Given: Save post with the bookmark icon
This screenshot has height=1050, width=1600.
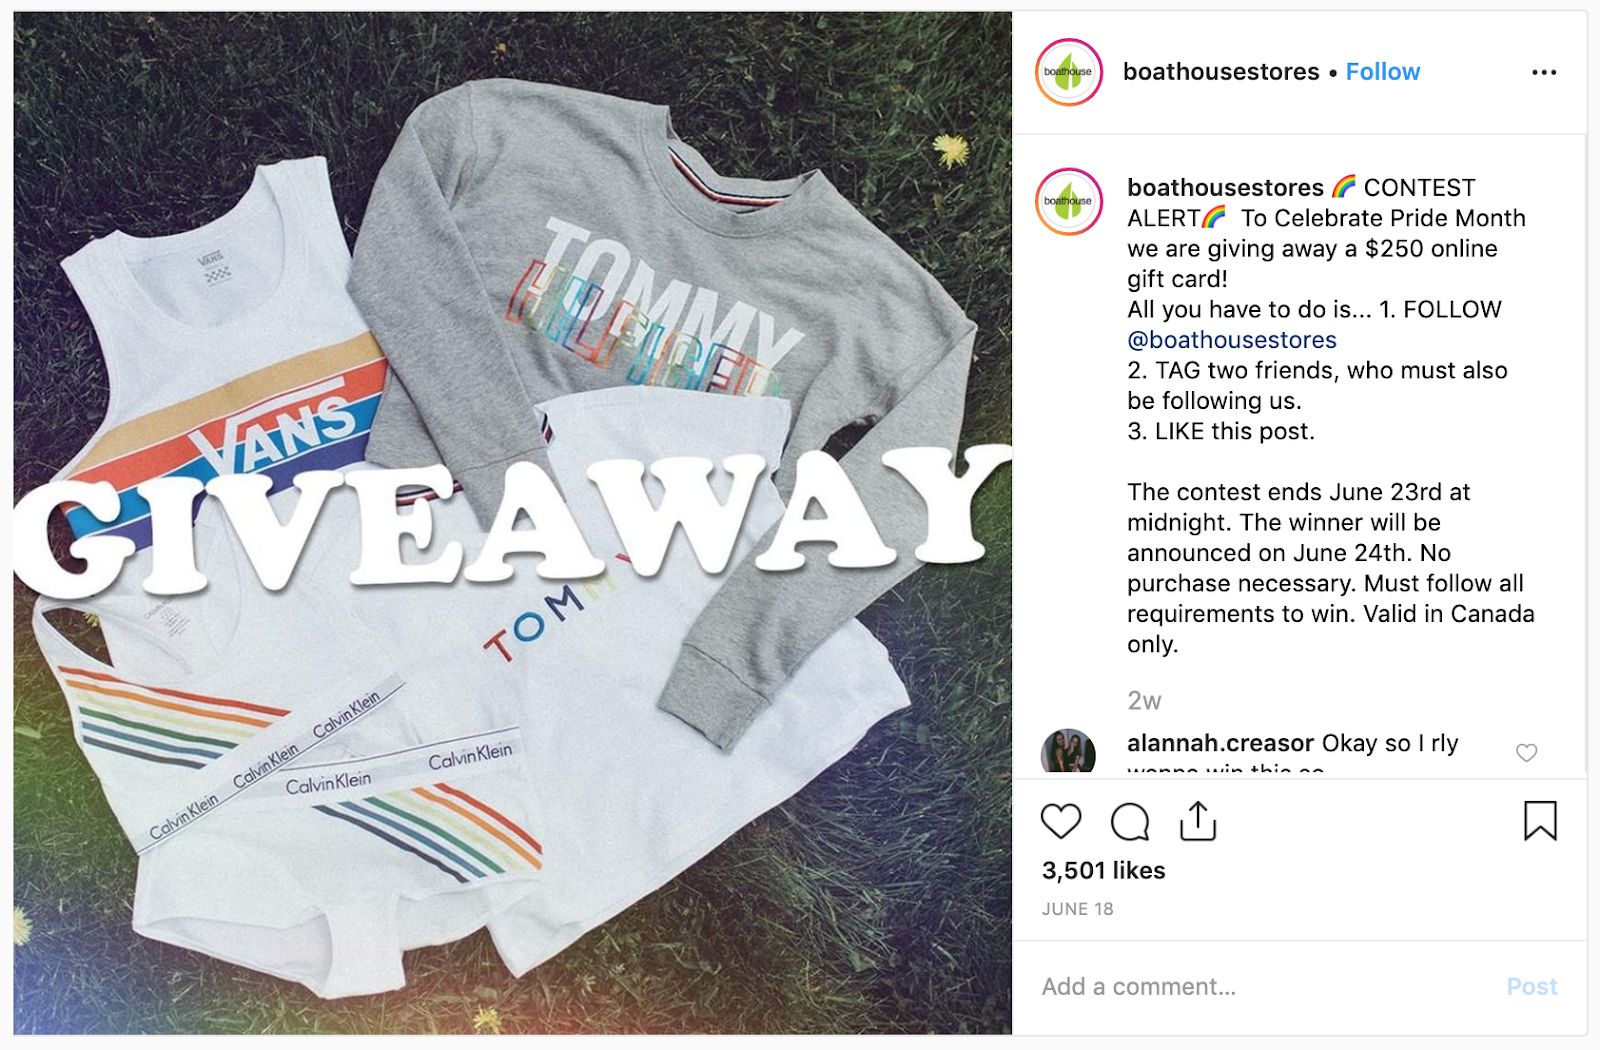Looking at the screenshot, I should click(x=1540, y=821).
